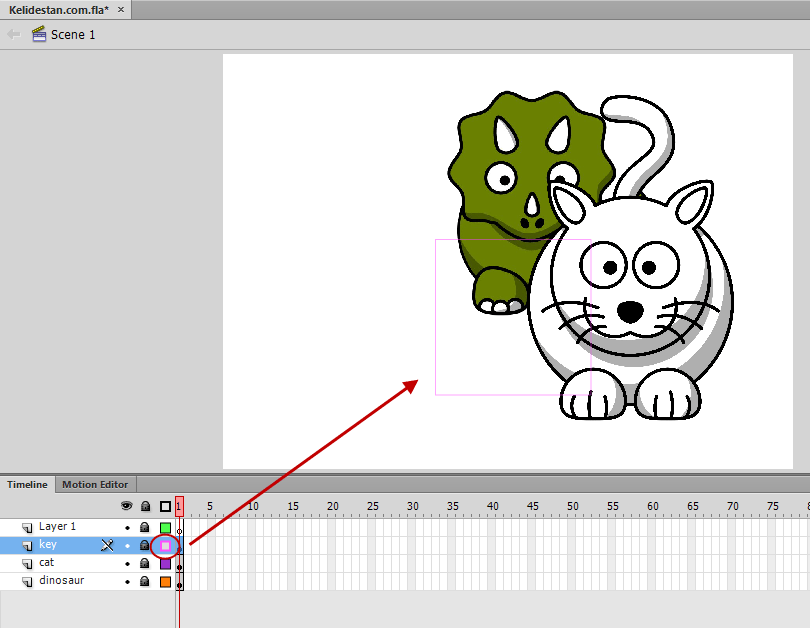Click the page icon of Layer 1

tap(27, 527)
